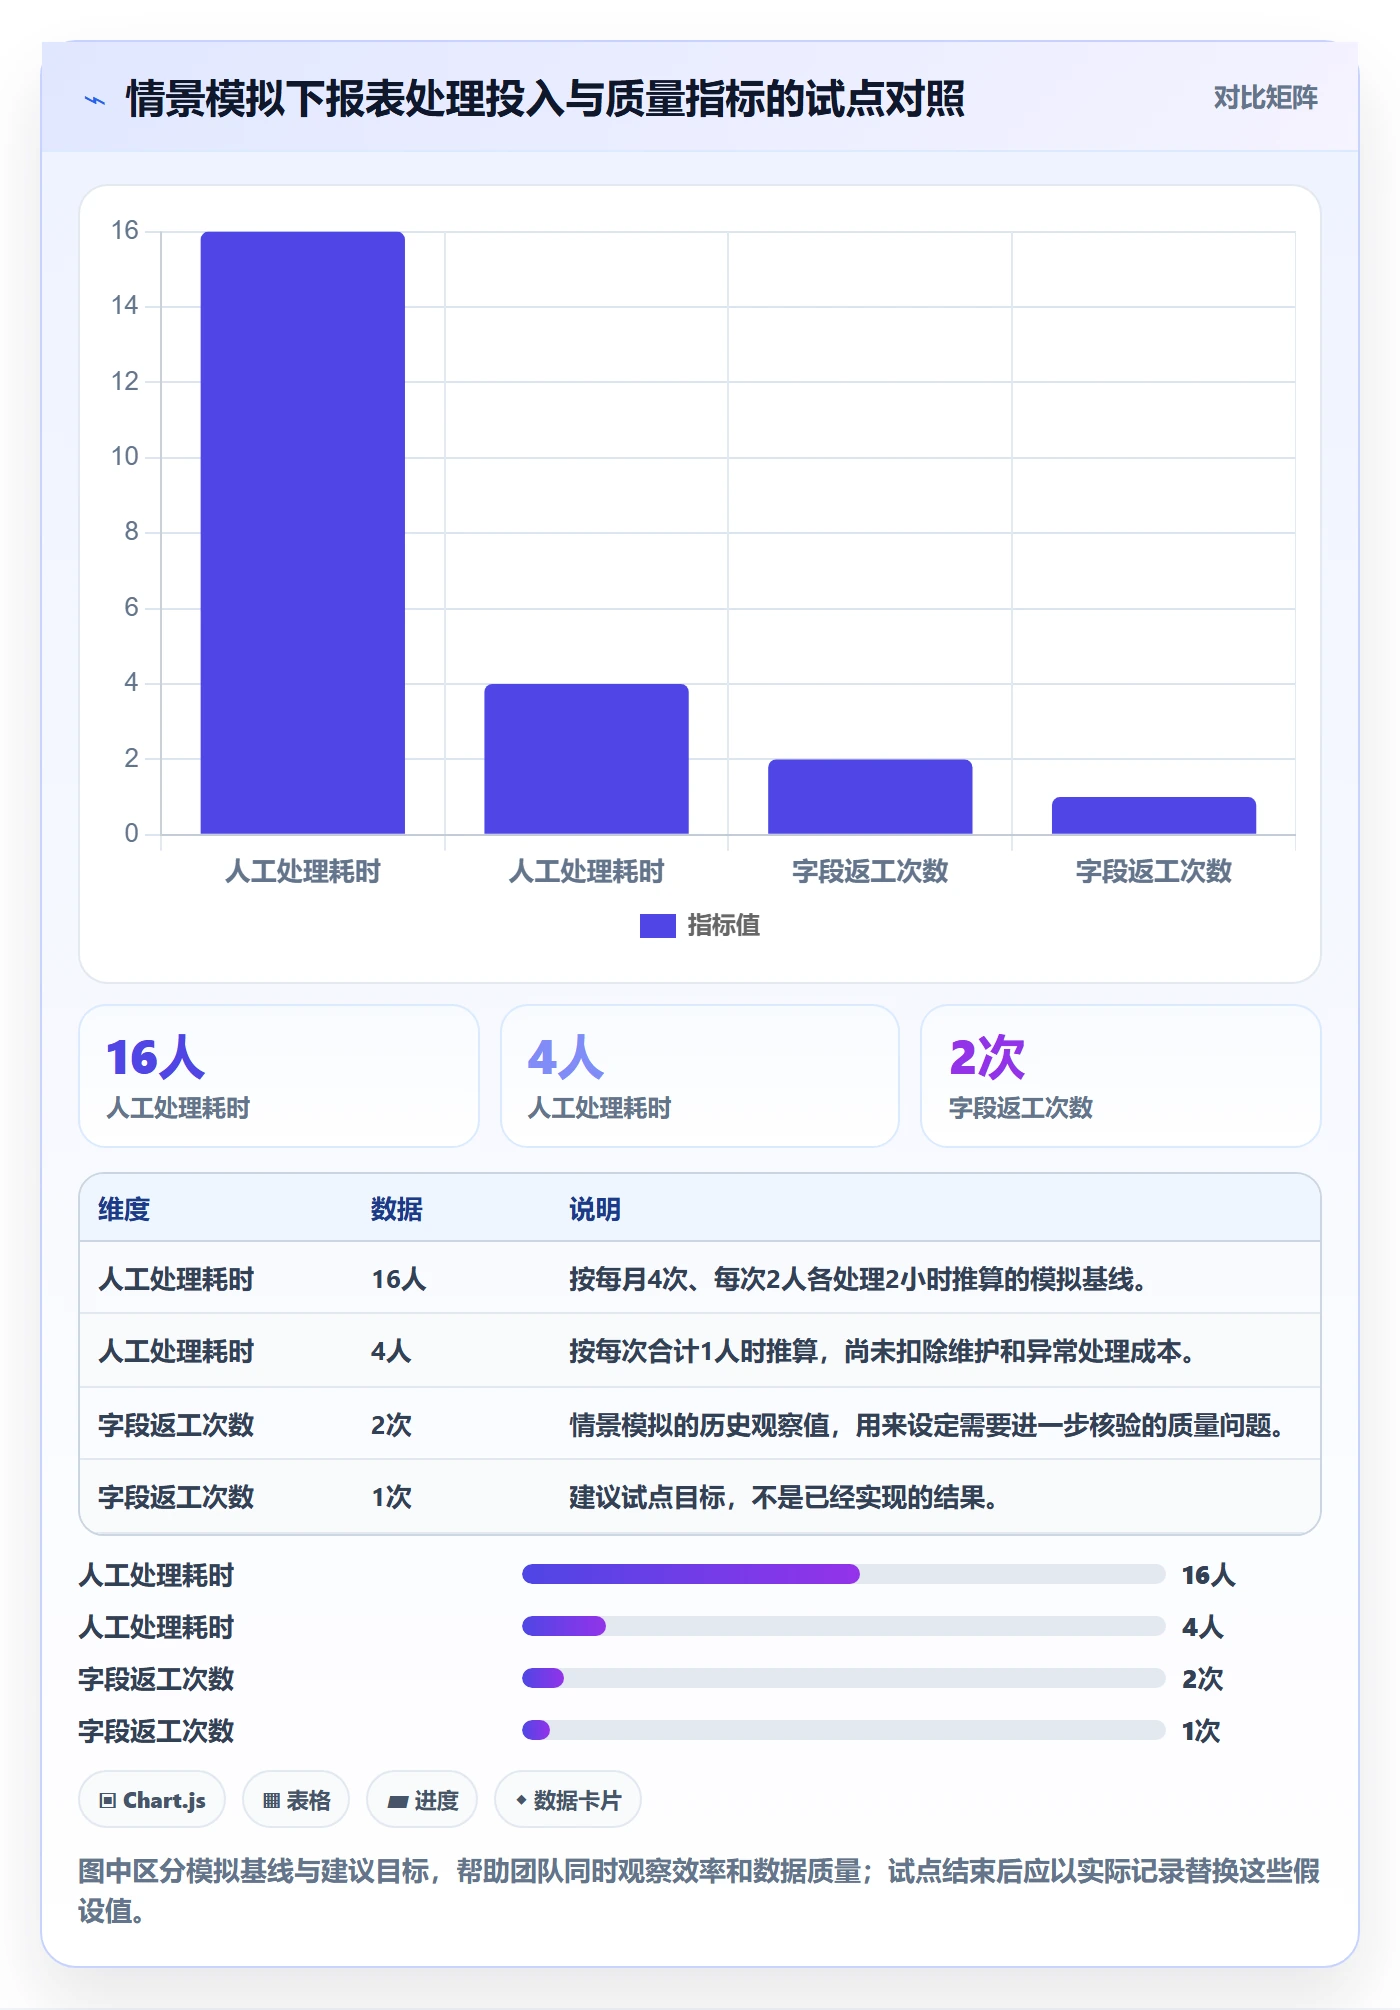Image resolution: width=1400 pixels, height=2010 pixels.
Task: Click the 对比矩阵 label in the header
Action: pyautogui.click(x=1265, y=97)
